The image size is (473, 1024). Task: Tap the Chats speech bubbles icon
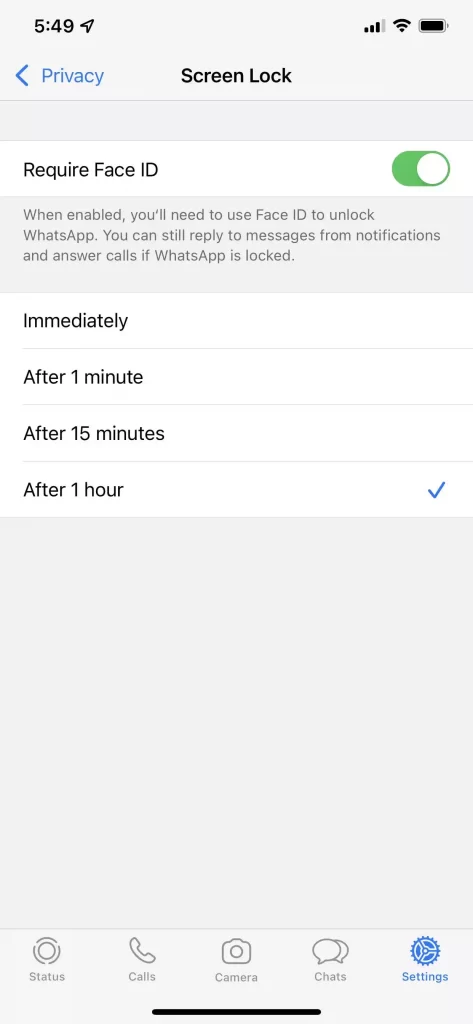click(x=330, y=952)
